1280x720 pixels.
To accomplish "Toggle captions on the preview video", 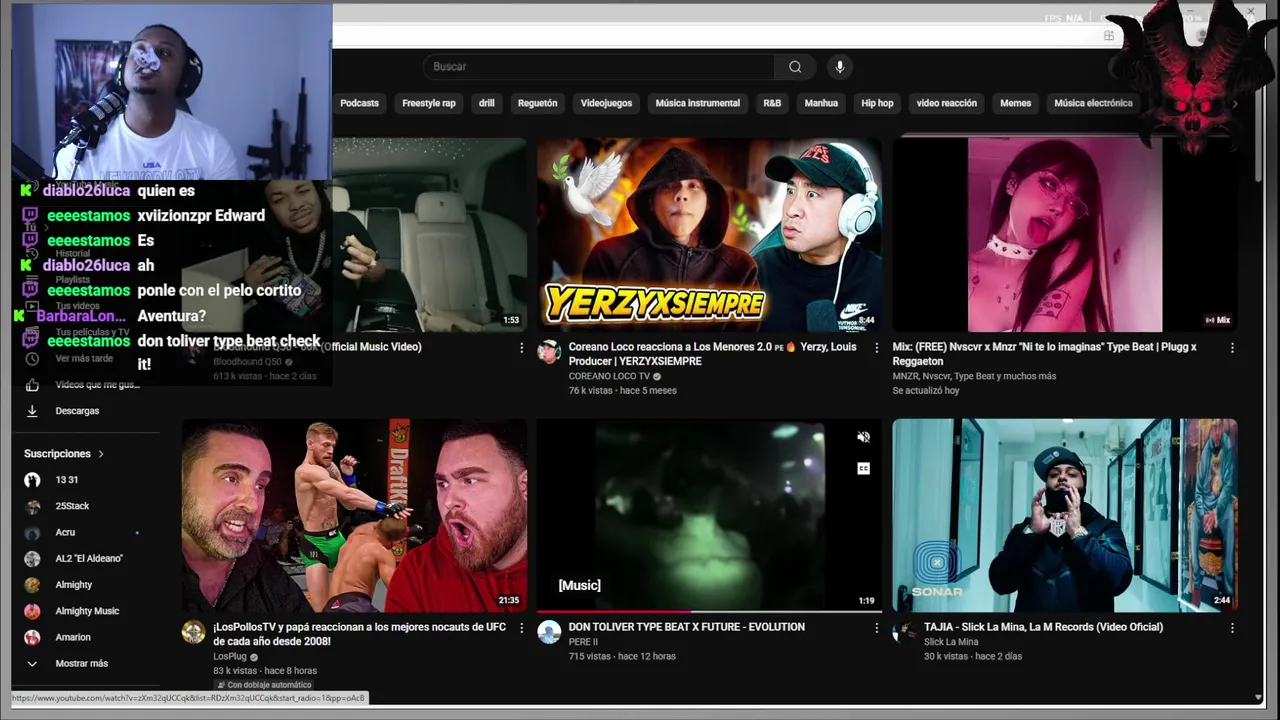I will [864, 468].
